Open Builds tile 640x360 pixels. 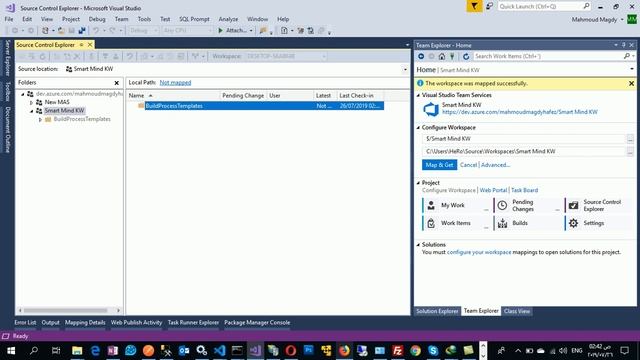[x=527, y=223]
